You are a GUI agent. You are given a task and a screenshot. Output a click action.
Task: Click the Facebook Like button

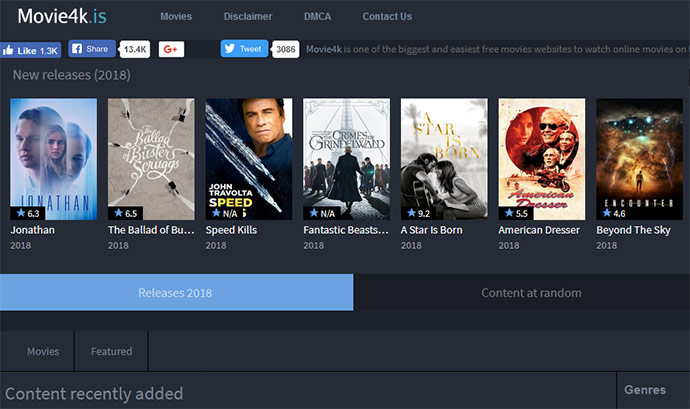tap(30, 50)
